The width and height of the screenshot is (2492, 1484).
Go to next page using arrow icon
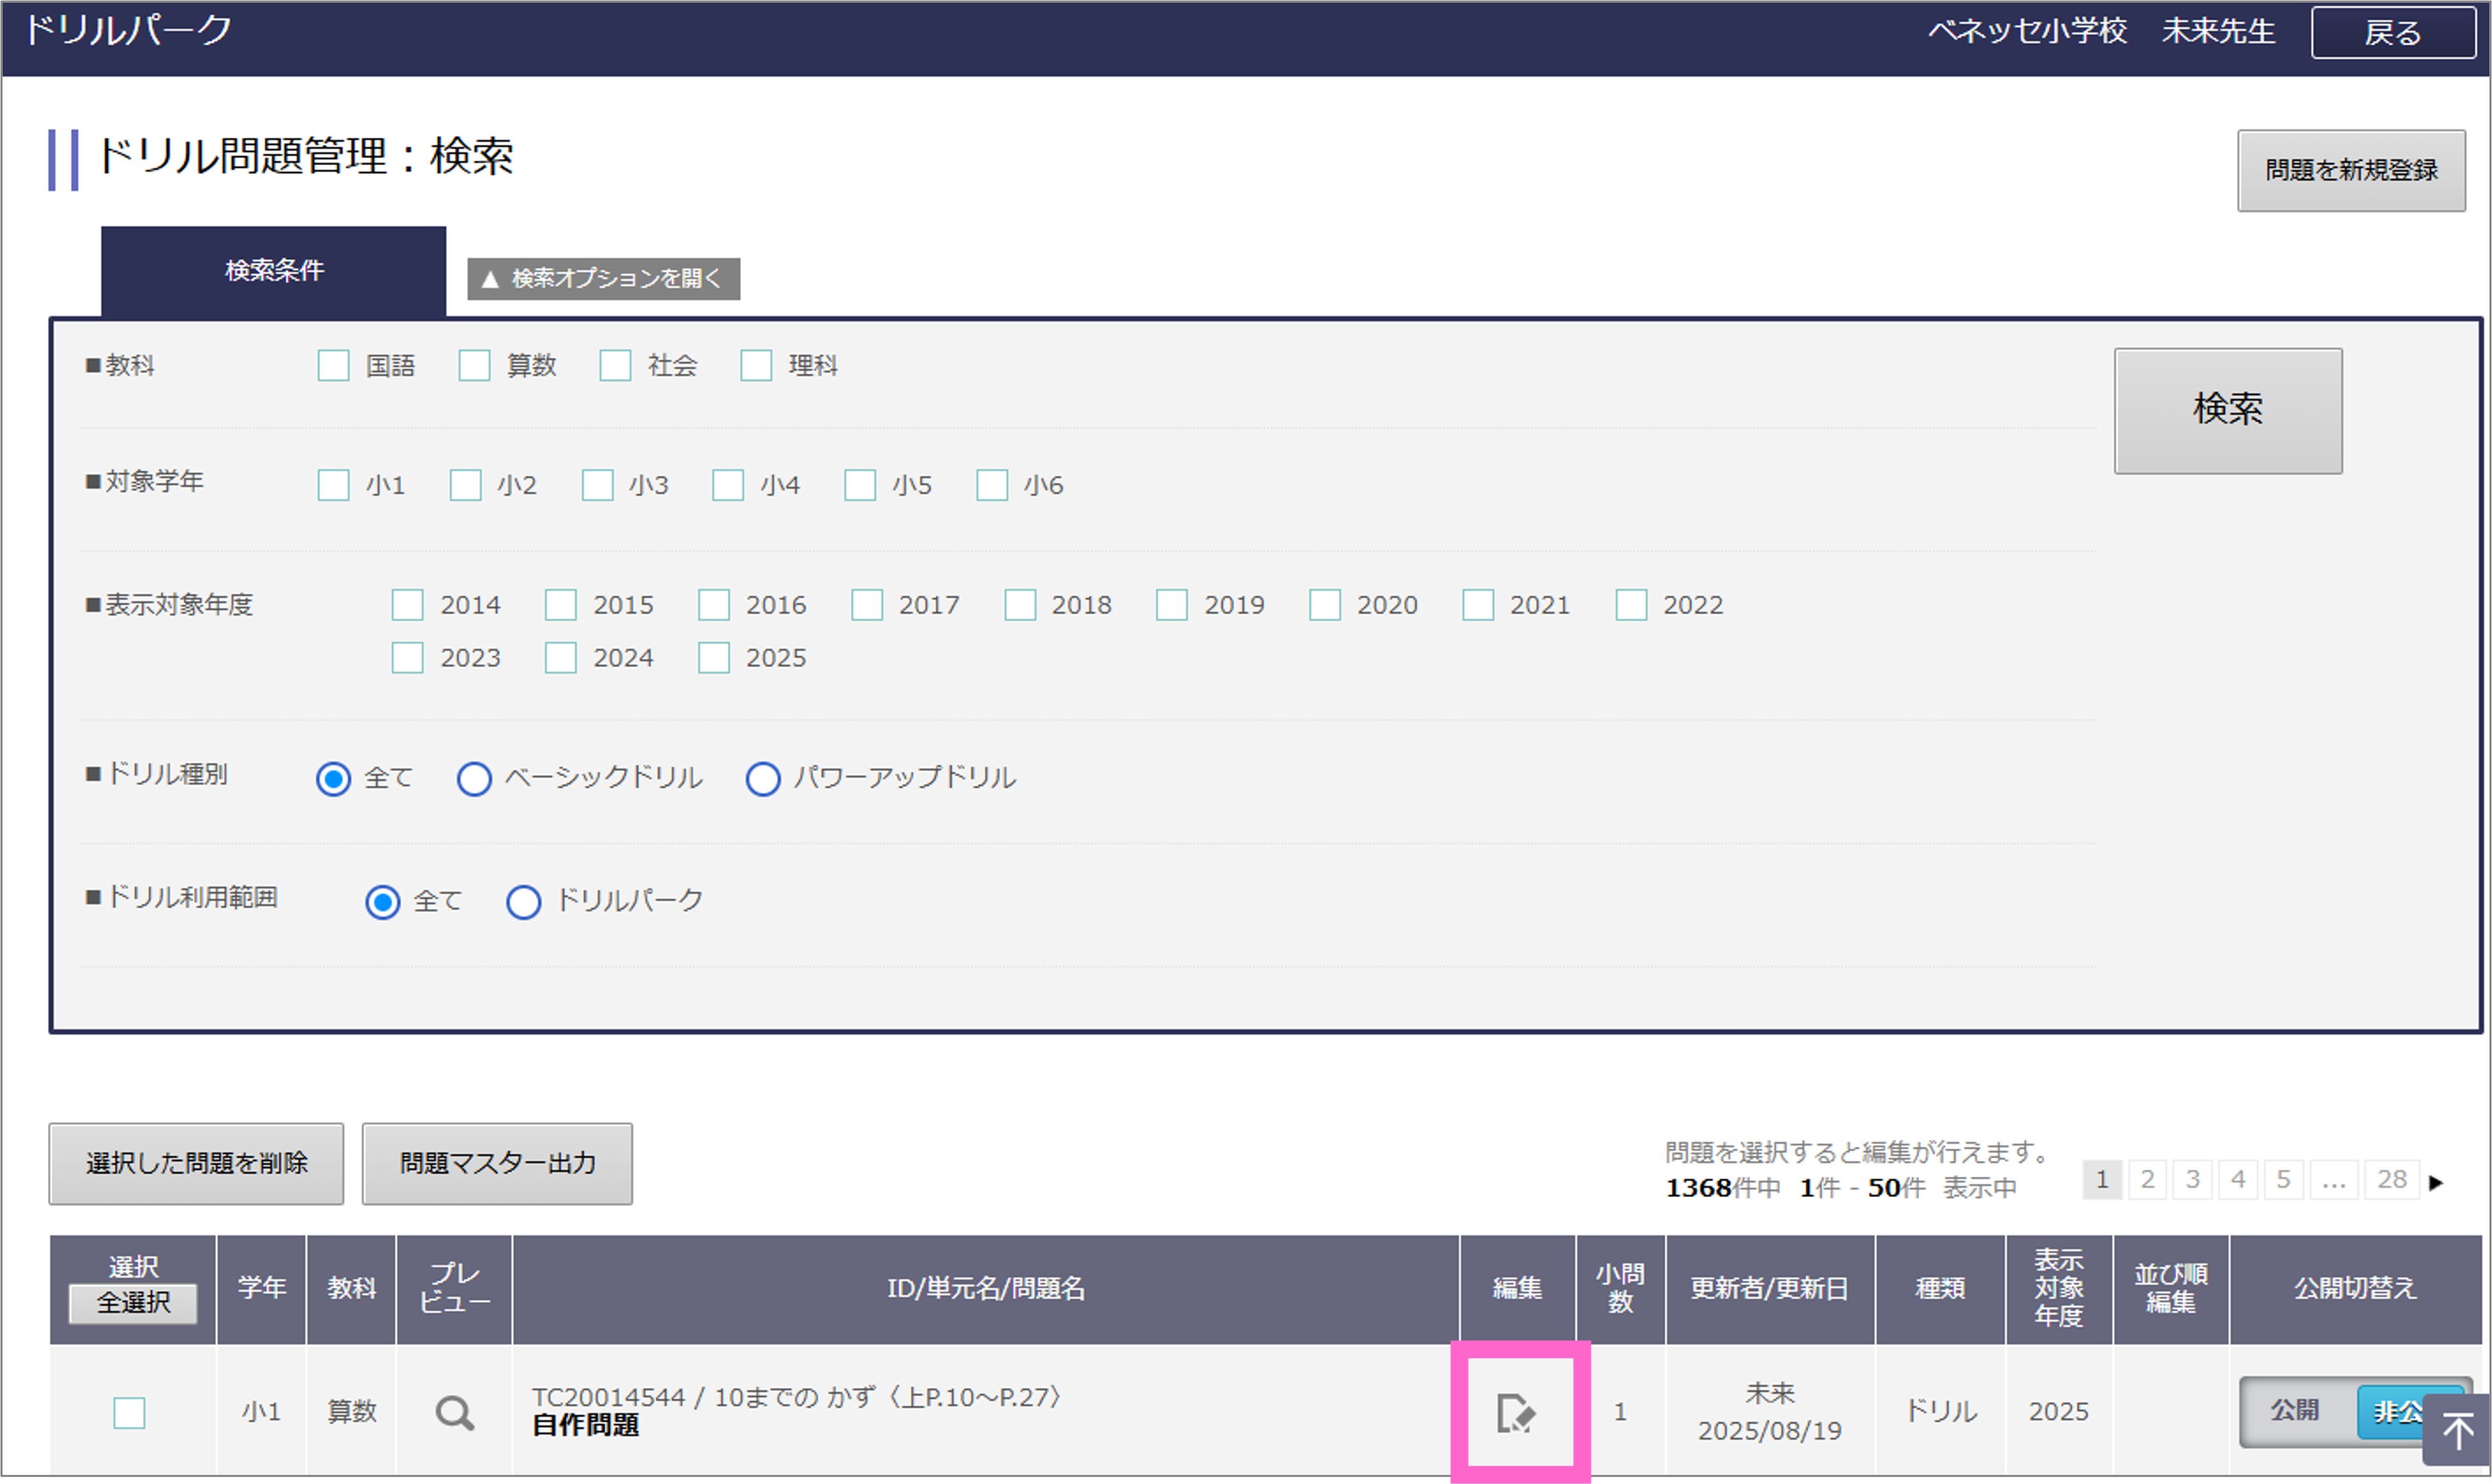tap(2436, 1182)
